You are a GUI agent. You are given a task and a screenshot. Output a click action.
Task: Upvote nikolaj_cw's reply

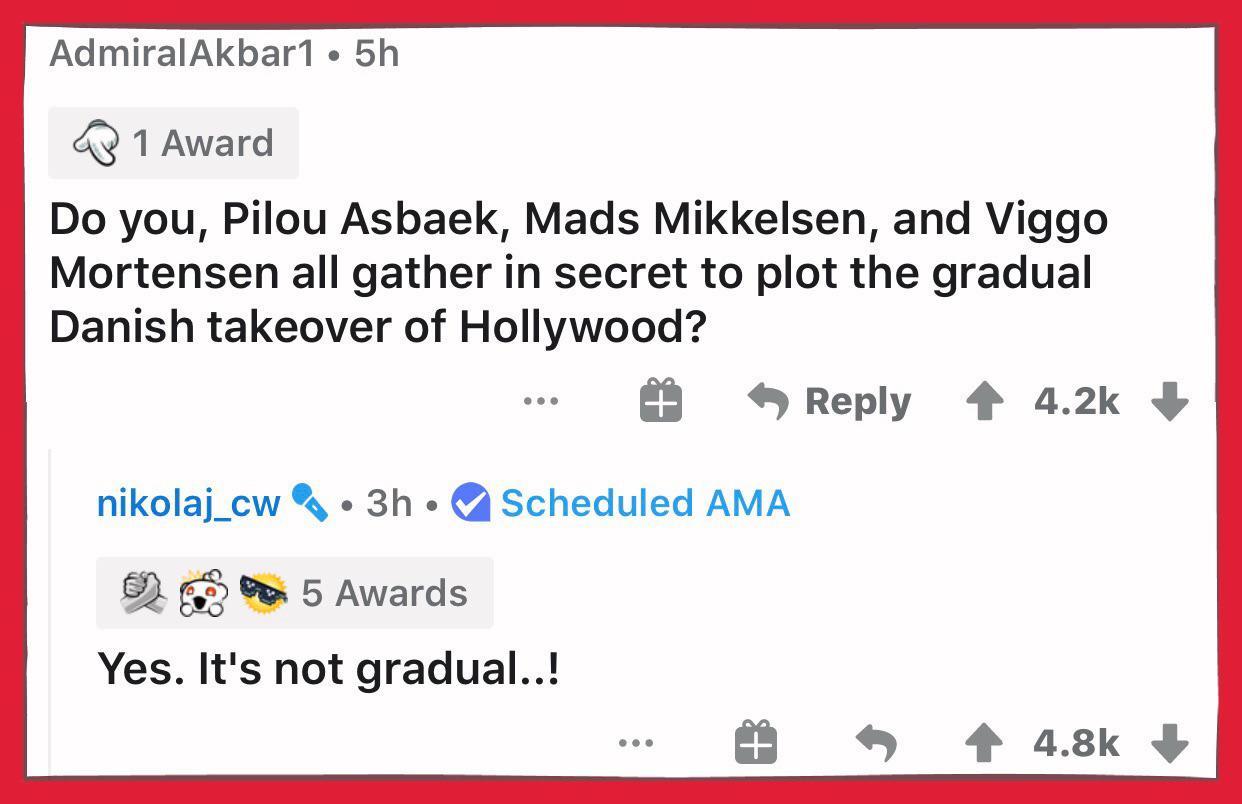tap(984, 743)
